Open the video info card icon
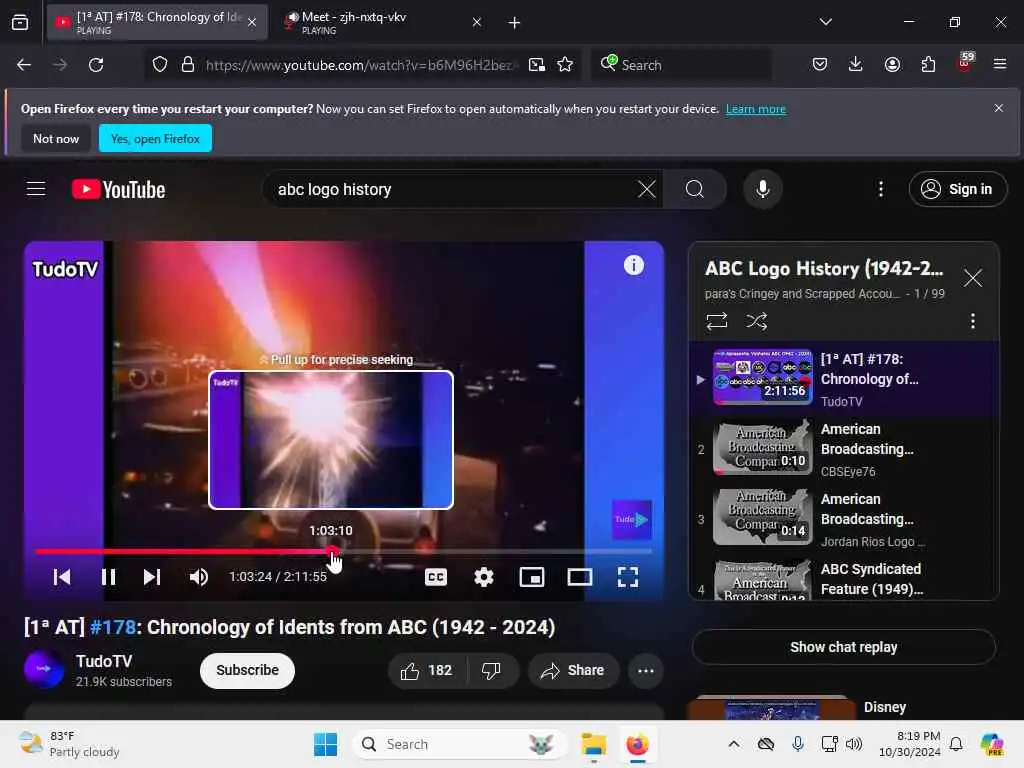 coord(633,265)
